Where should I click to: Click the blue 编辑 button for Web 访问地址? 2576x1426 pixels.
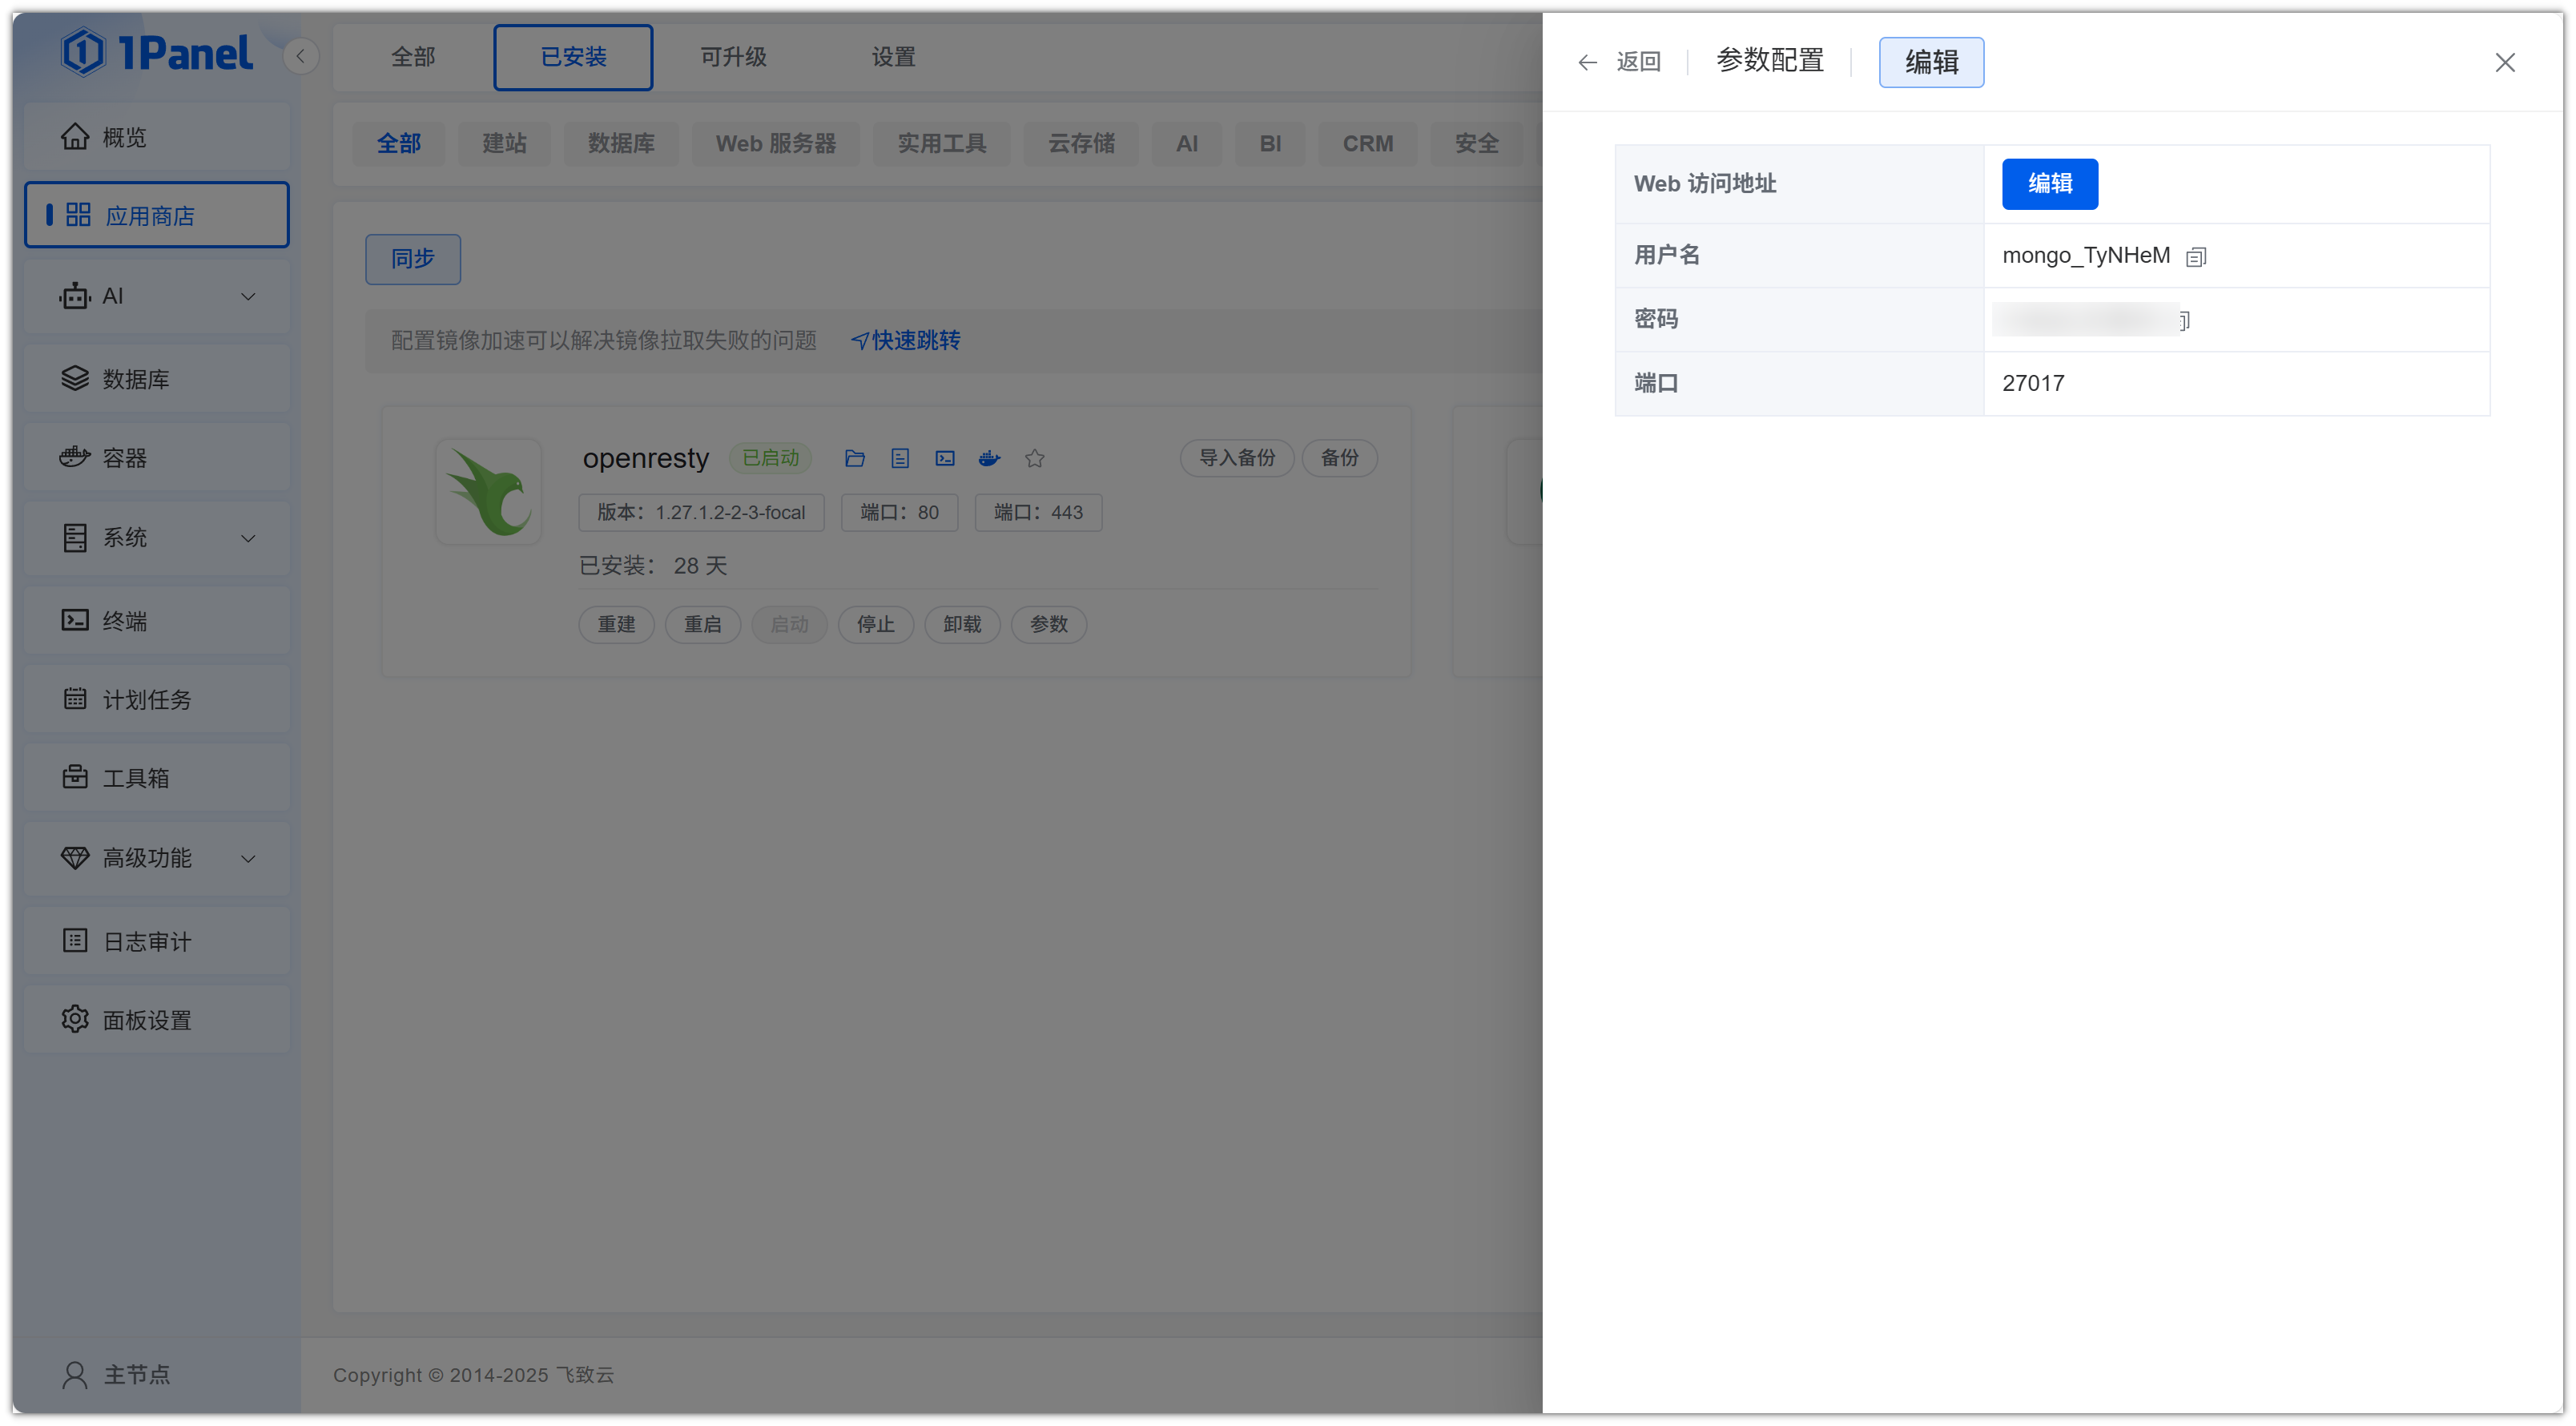click(x=2048, y=183)
